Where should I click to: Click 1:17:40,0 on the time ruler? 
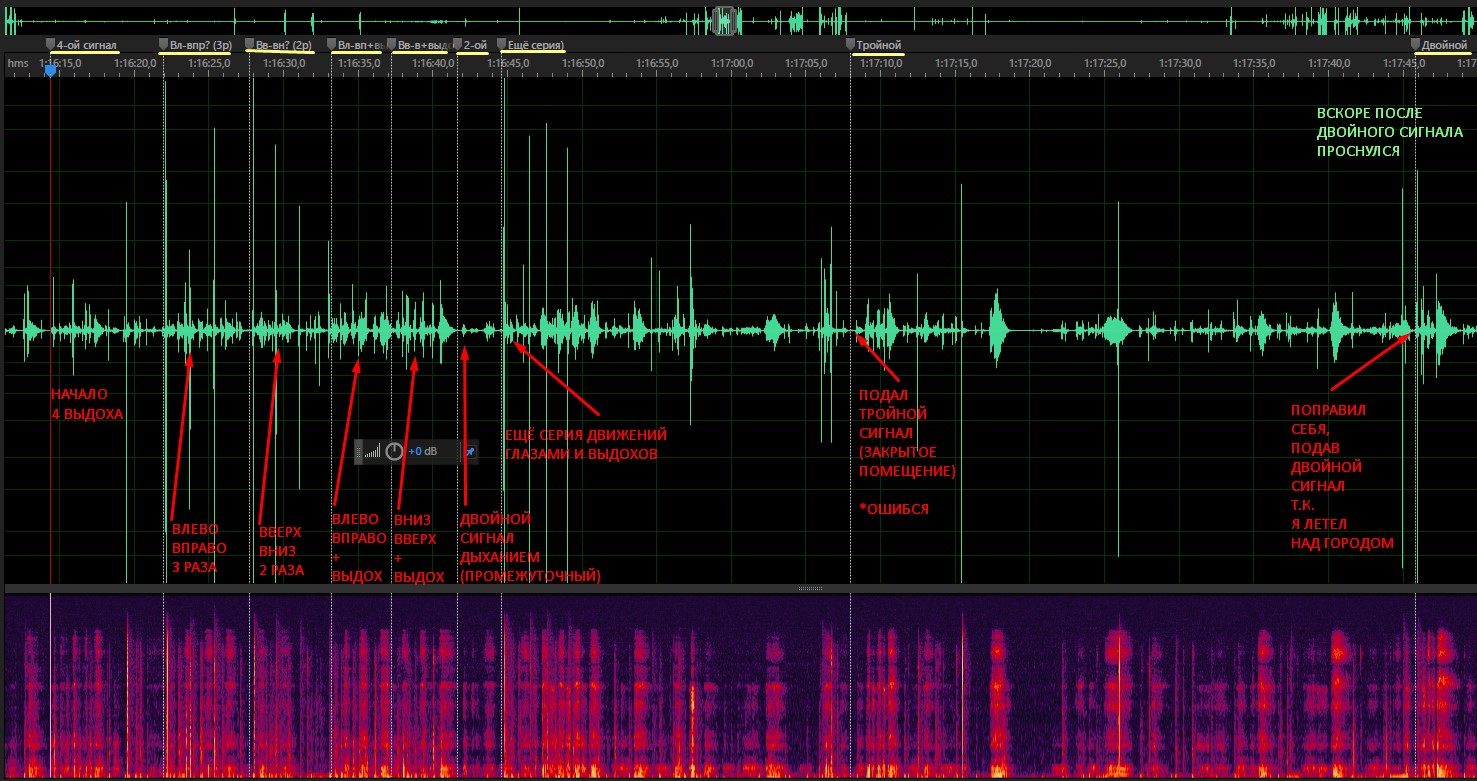[1328, 63]
